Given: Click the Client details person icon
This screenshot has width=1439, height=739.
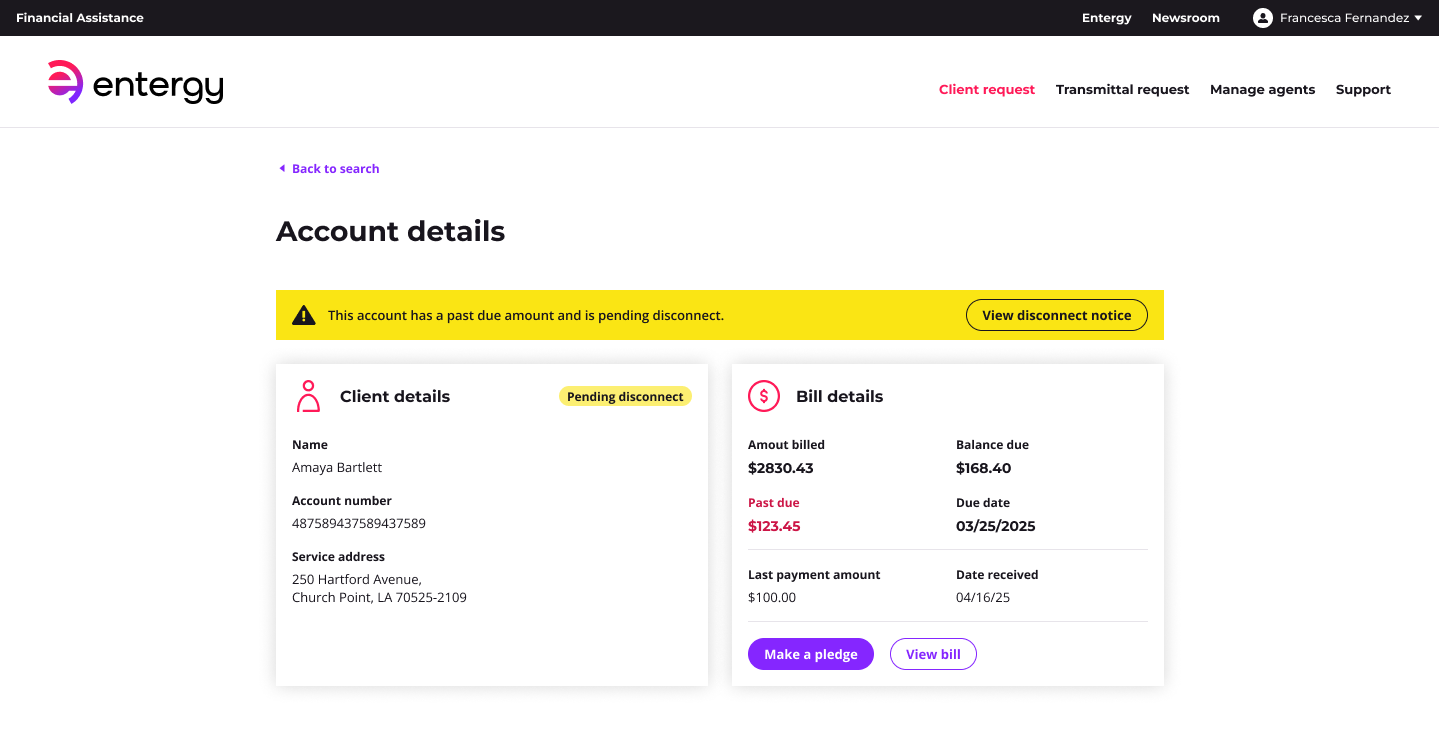Looking at the screenshot, I should tap(308, 397).
